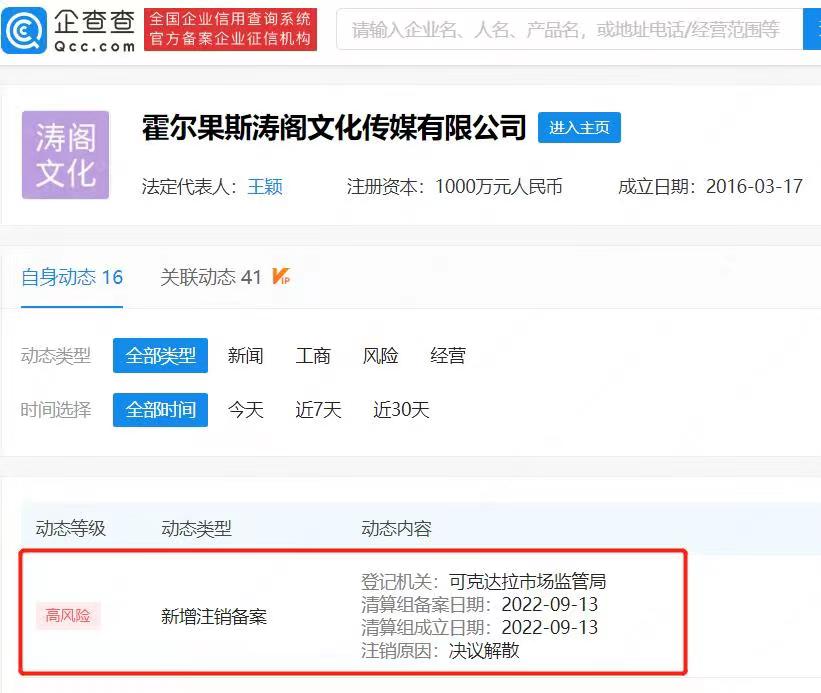821x693 pixels.
Task: Click the Qcc.com logo icon
Action: (x=24, y=30)
